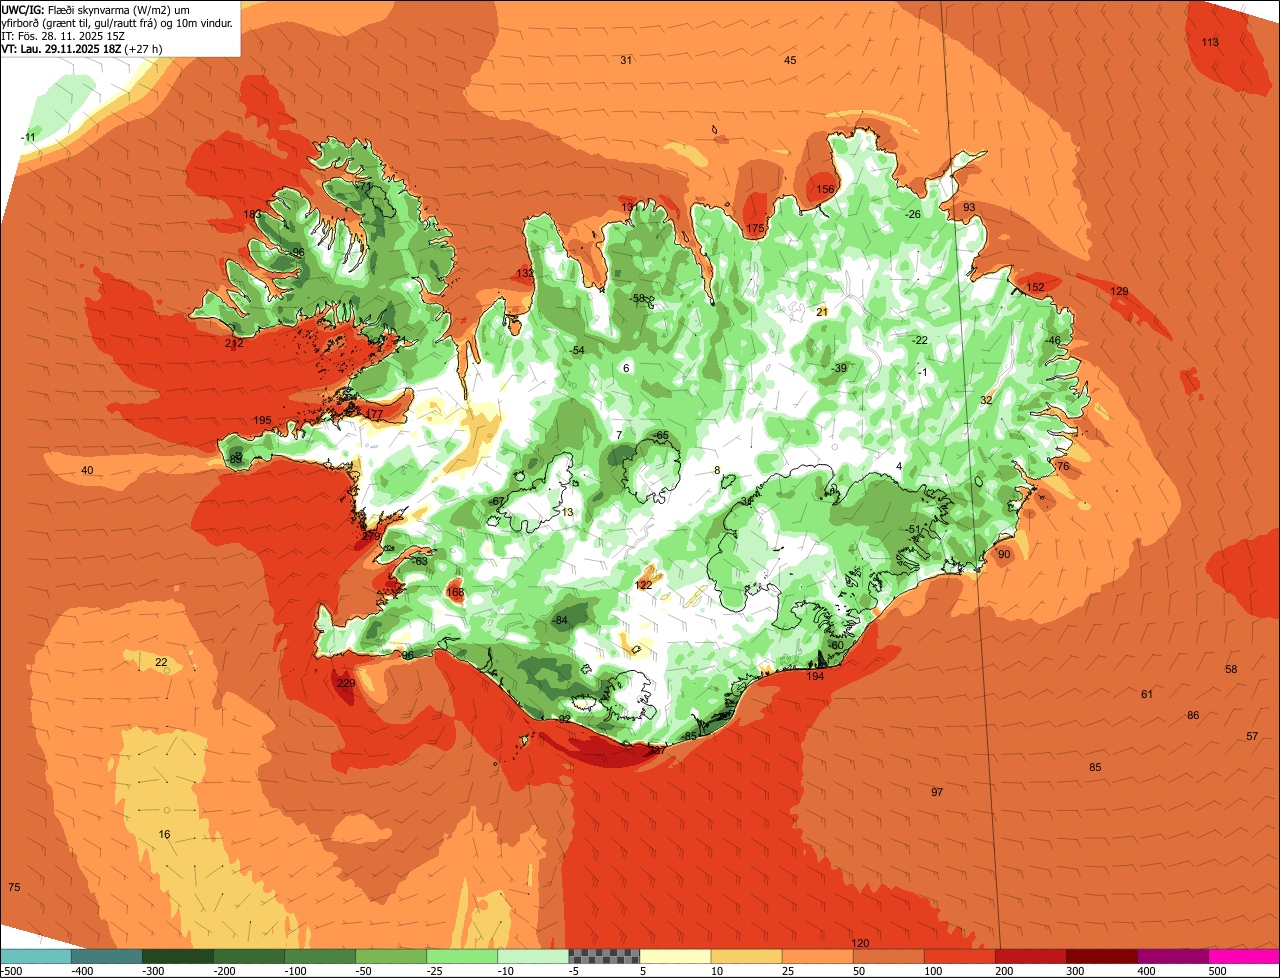Click the map value 86 over the eastern ocean
This screenshot has width=1280, height=978.
tap(1193, 715)
